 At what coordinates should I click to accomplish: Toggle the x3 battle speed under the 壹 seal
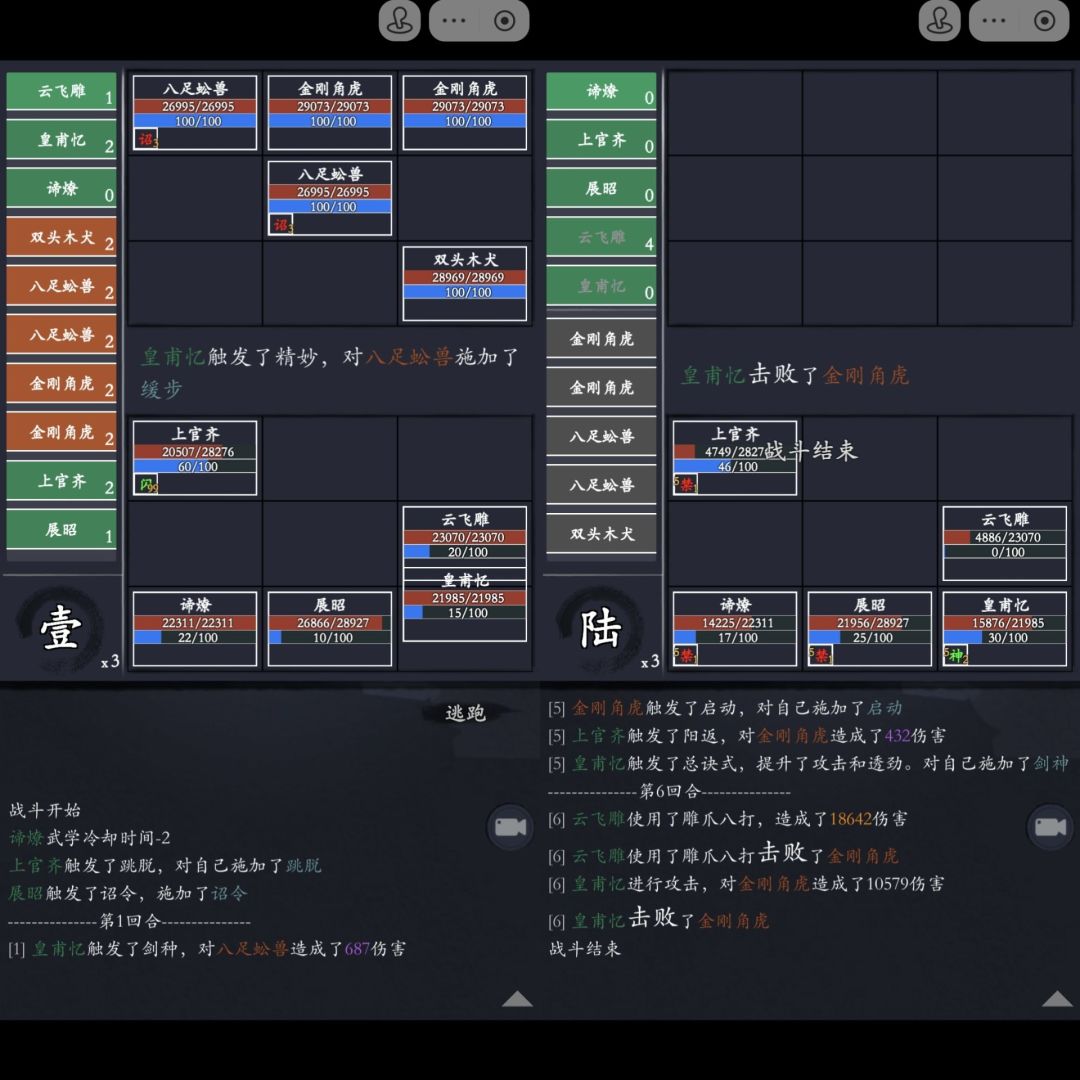tap(107, 662)
